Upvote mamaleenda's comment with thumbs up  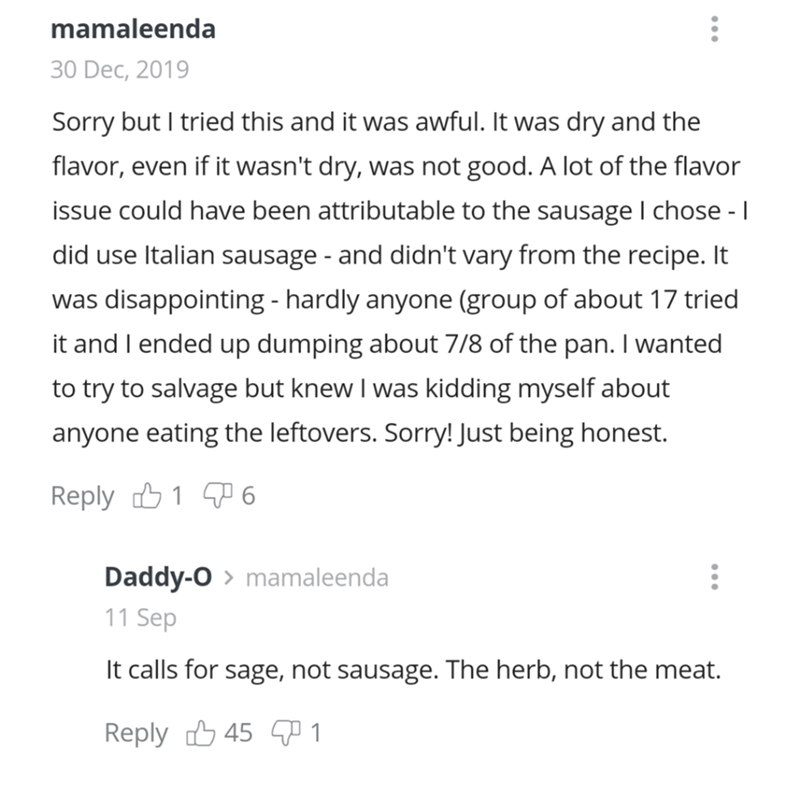(x=145, y=496)
